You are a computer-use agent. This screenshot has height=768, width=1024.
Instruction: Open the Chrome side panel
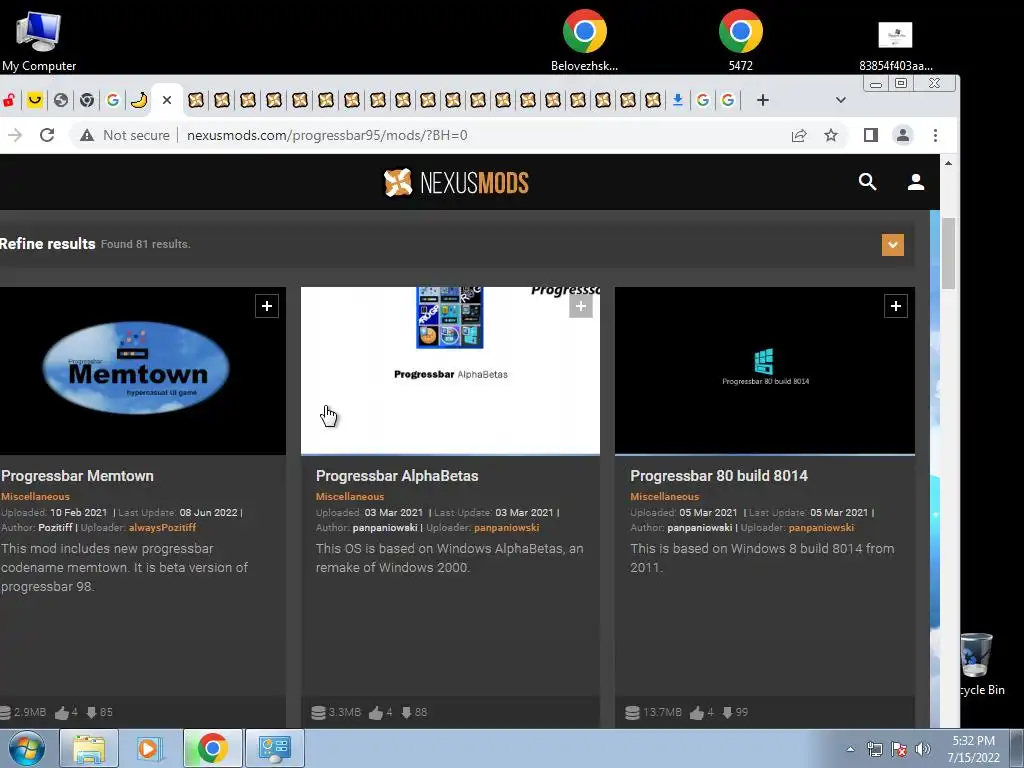pyautogui.click(x=871, y=135)
